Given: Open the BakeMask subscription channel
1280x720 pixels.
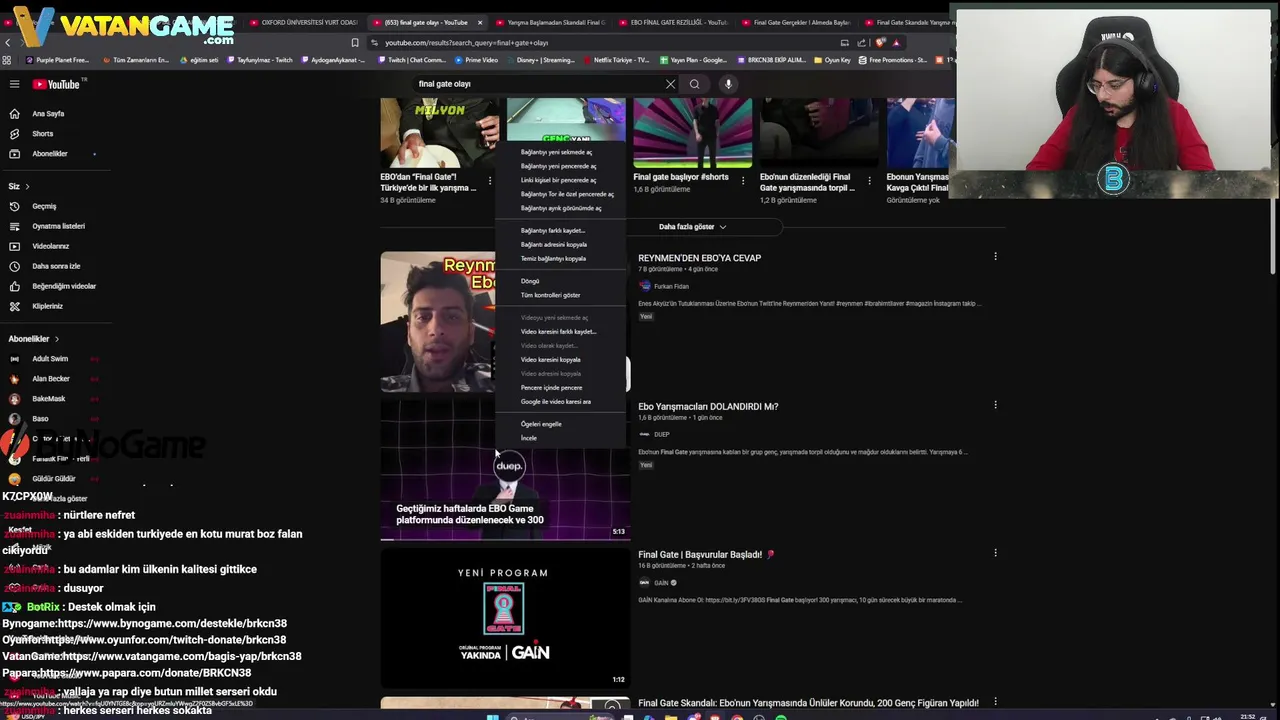Looking at the screenshot, I should tap(48, 399).
